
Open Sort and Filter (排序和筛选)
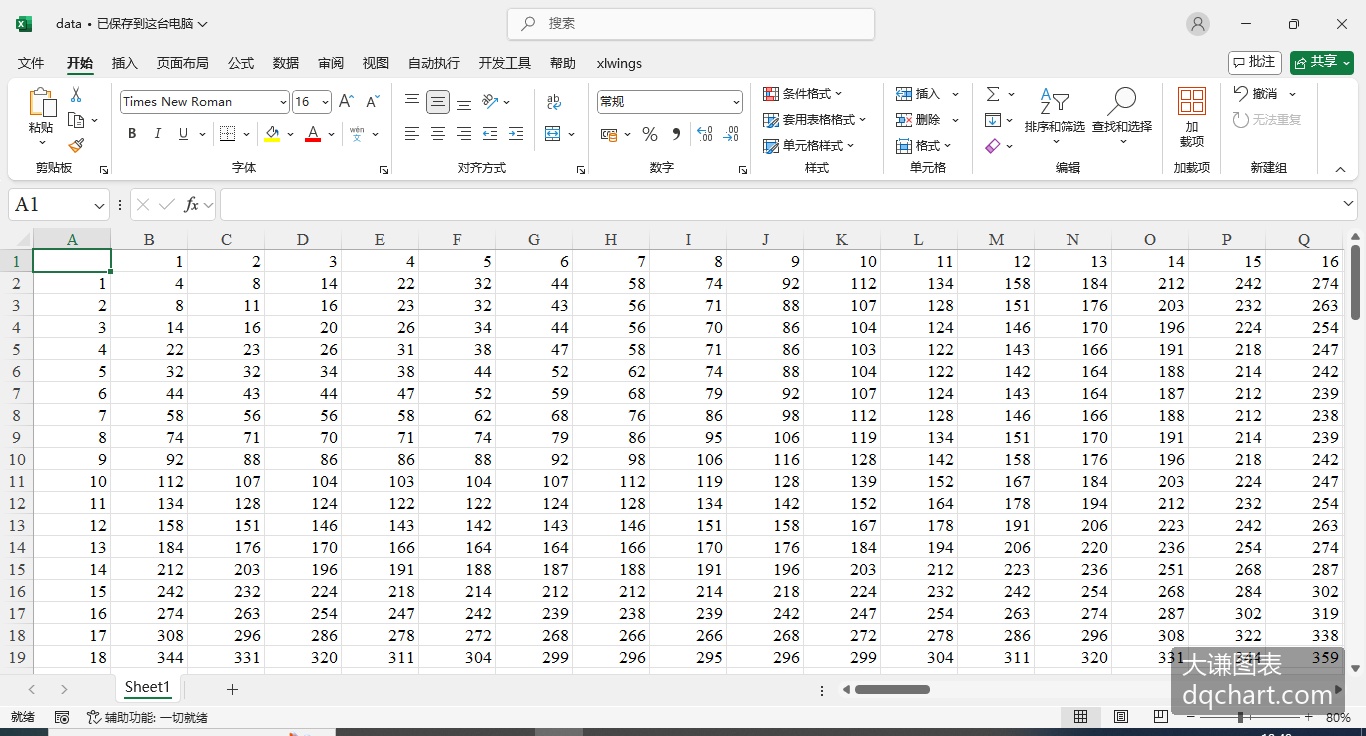tap(1054, 114)
